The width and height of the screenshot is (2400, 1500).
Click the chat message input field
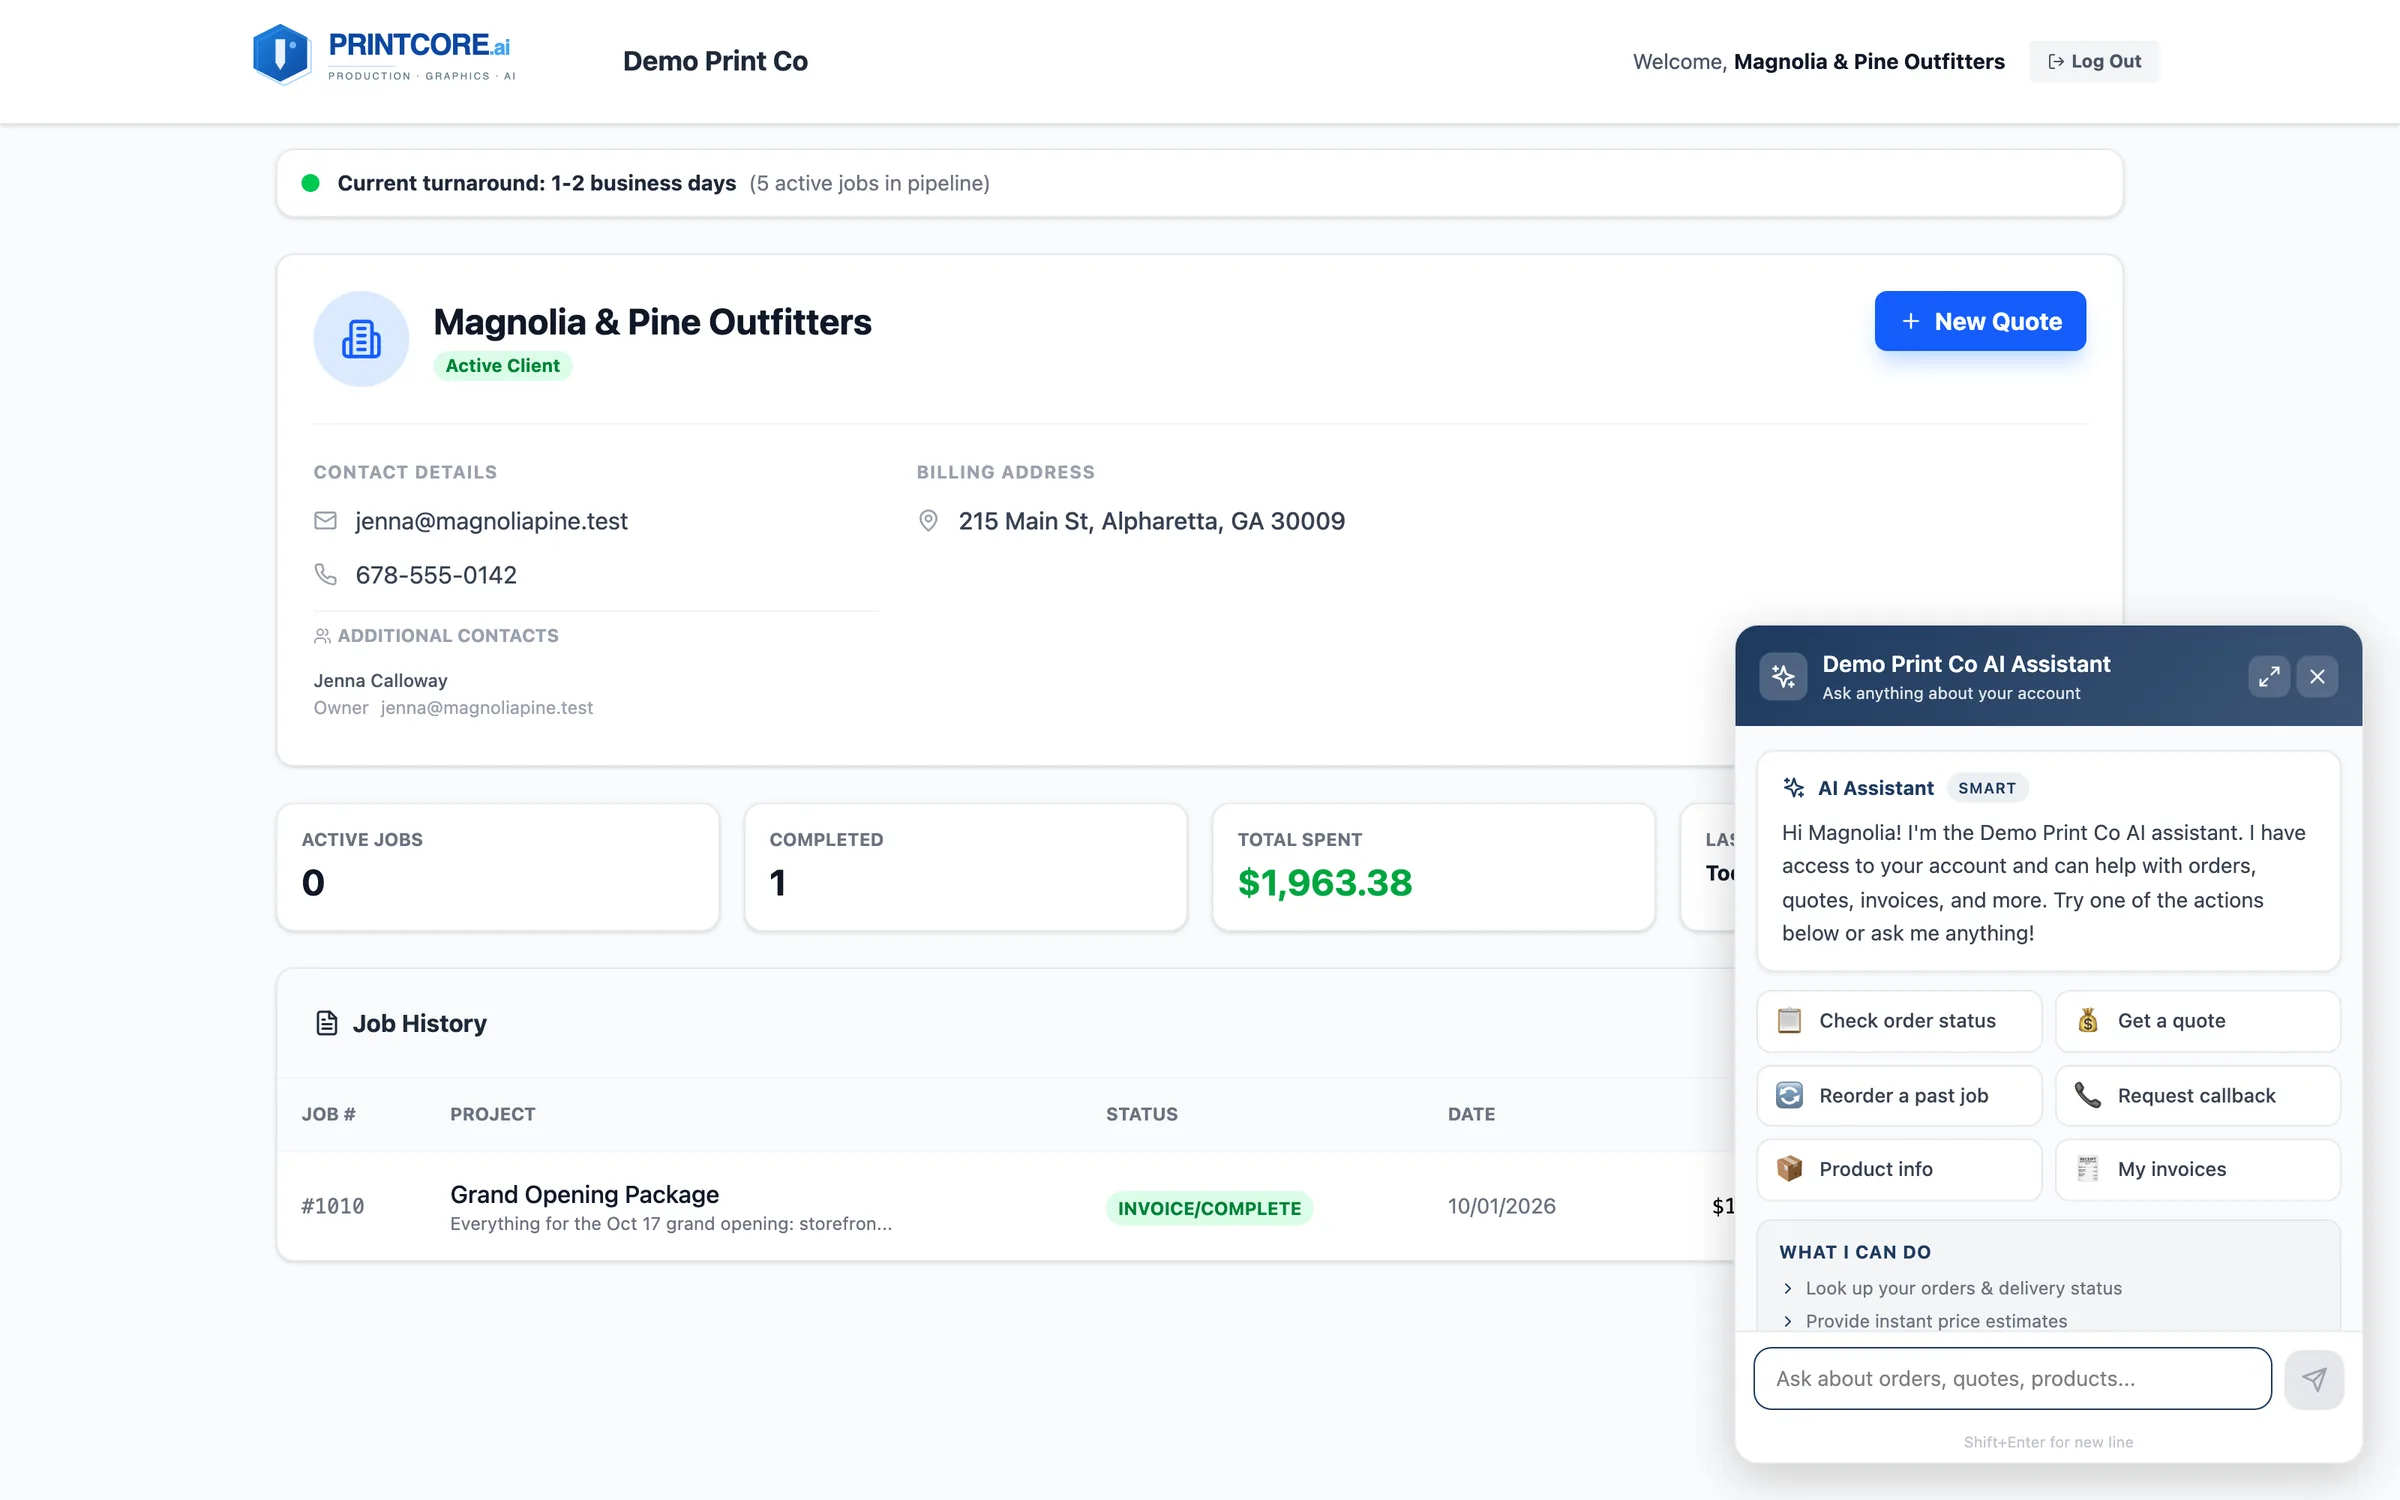[2012, 1379]
